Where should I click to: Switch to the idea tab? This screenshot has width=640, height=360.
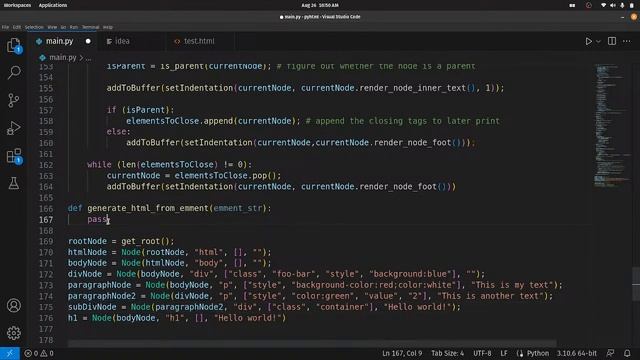point(122,41)
